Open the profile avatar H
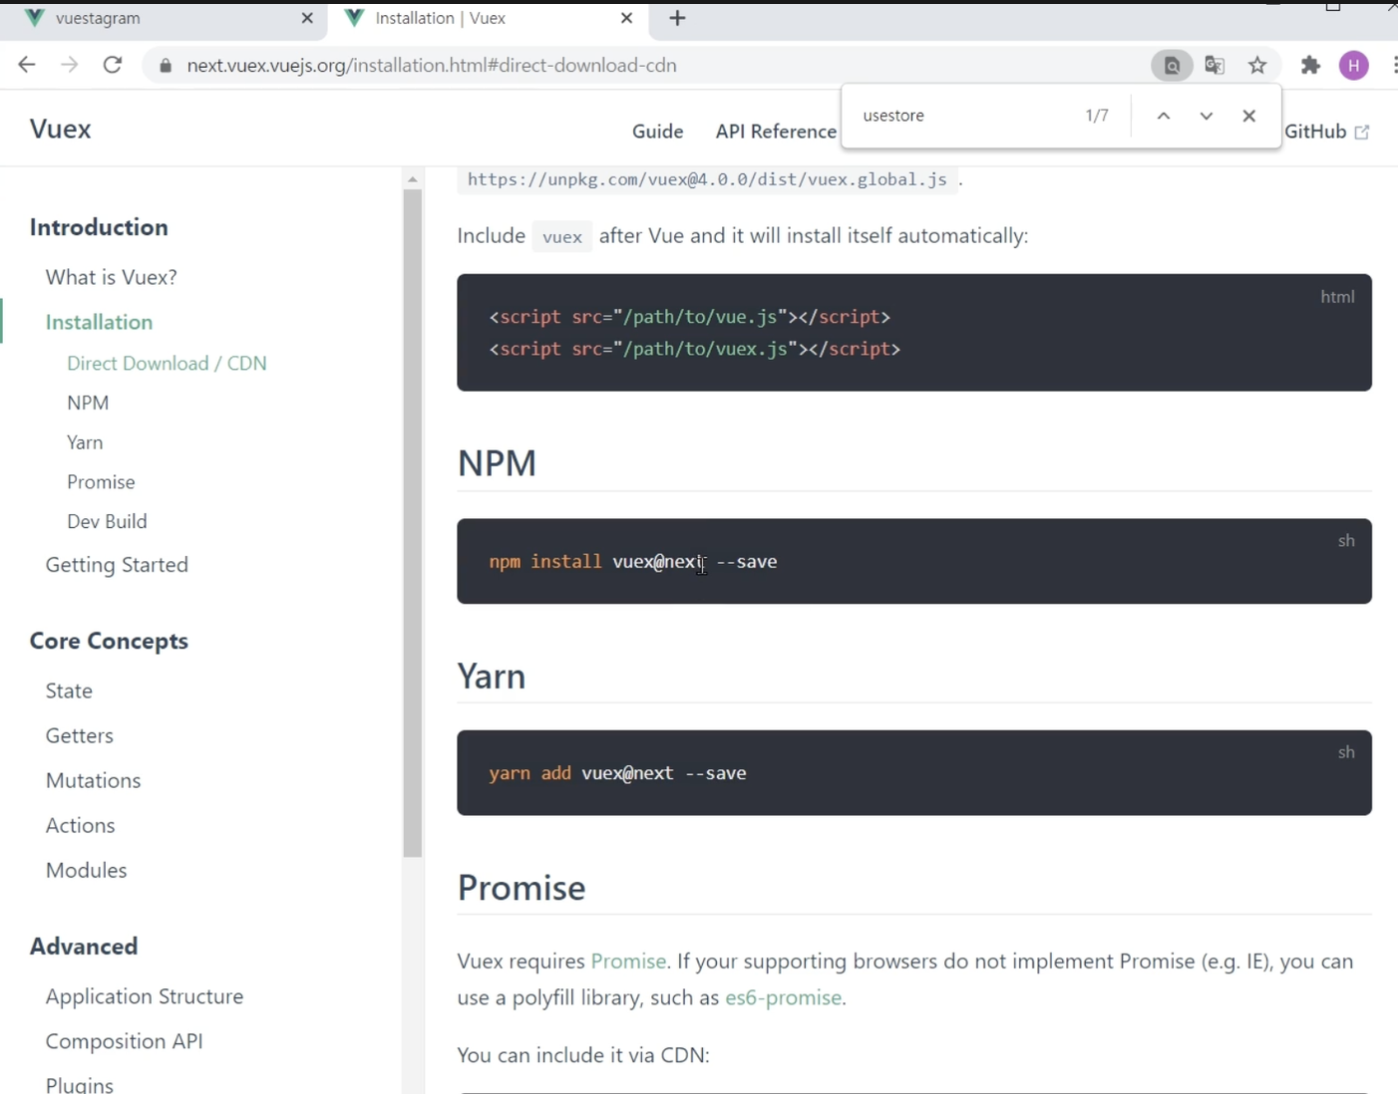The height and width of the screenshot is (1094, 1398). point(1354,66)
